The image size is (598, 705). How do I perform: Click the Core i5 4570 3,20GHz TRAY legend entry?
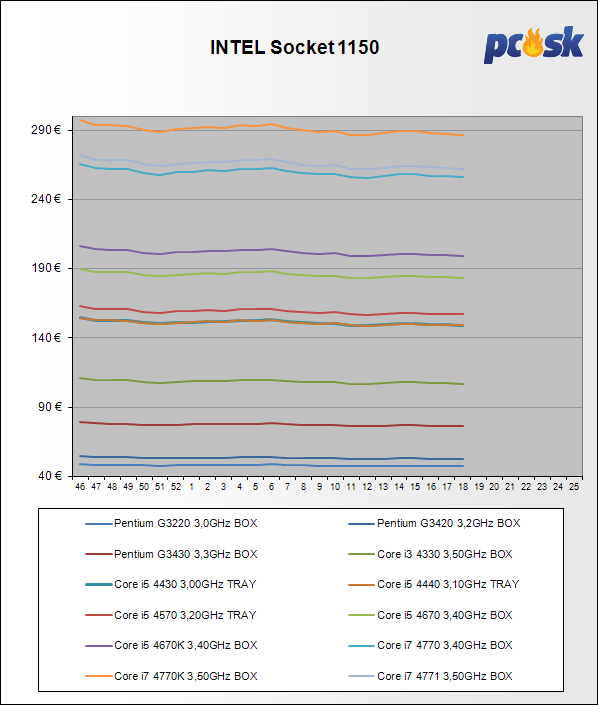(171, 615)
